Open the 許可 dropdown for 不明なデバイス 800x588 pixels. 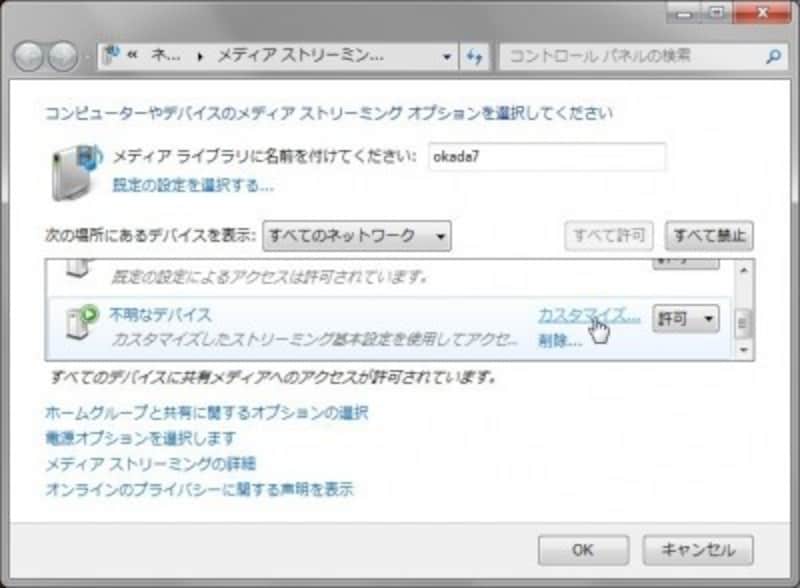tap(686, 319)
